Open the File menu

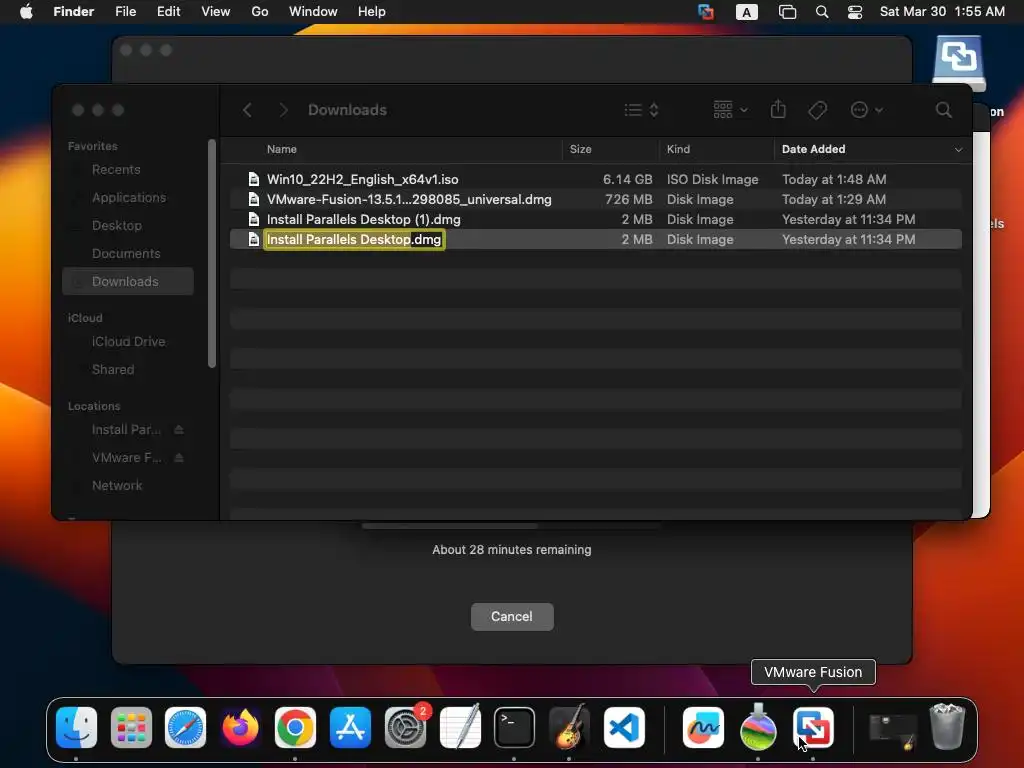coord(125,12)
